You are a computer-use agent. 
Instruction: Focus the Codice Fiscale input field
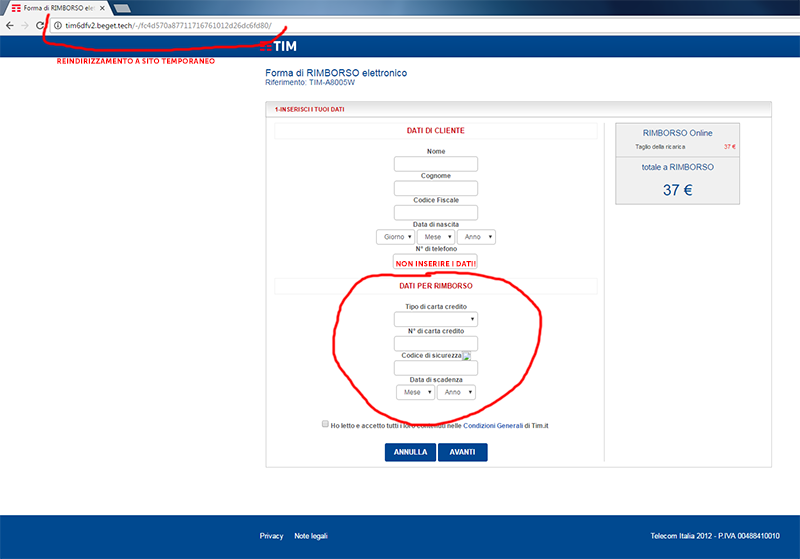tap(436, 213)
